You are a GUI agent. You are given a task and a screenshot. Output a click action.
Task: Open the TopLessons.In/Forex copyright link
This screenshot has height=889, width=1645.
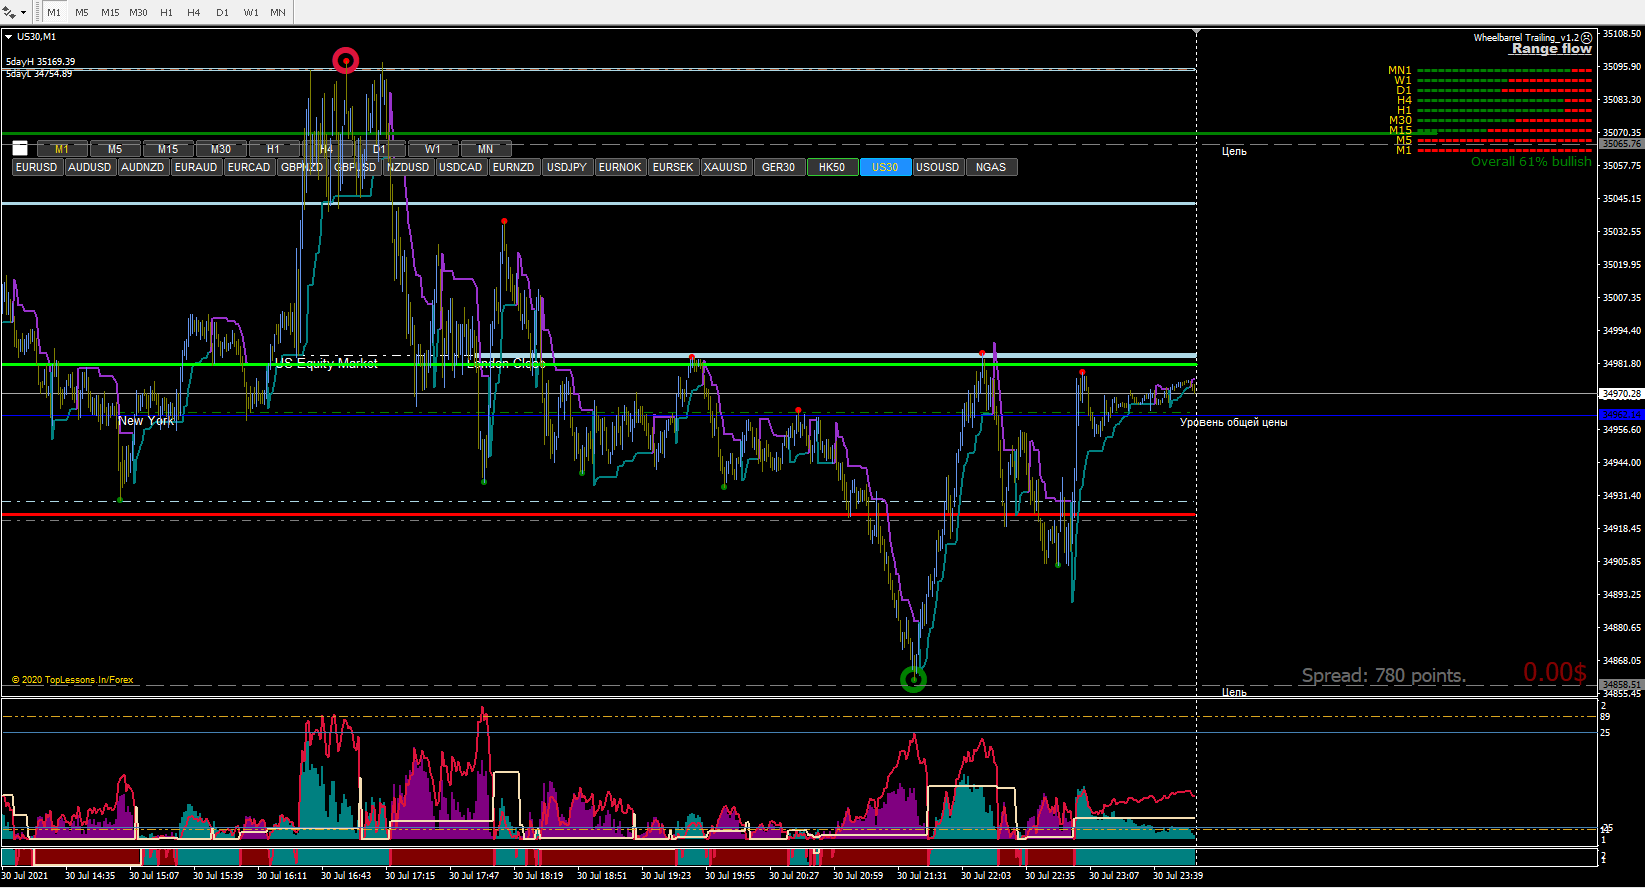[x=73, y=680]
